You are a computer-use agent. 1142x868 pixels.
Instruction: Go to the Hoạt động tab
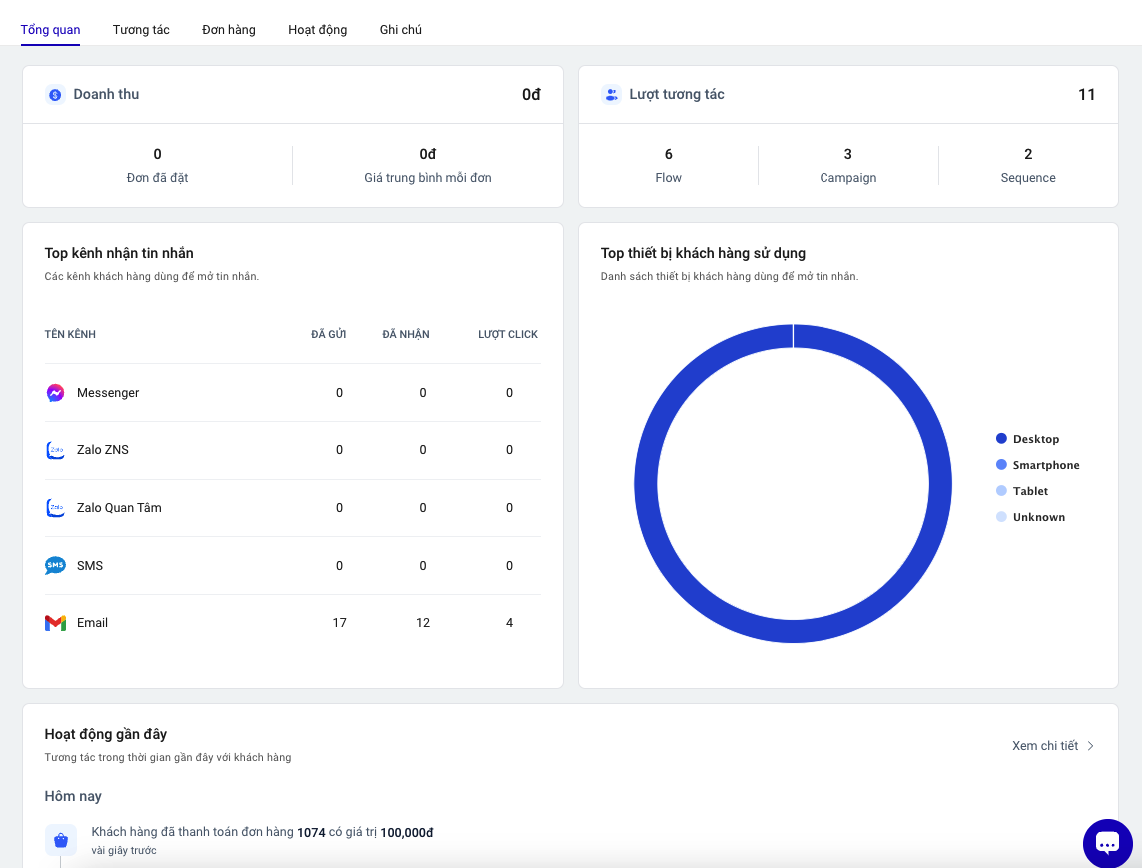pyautogui.click(x=318, y=30)
